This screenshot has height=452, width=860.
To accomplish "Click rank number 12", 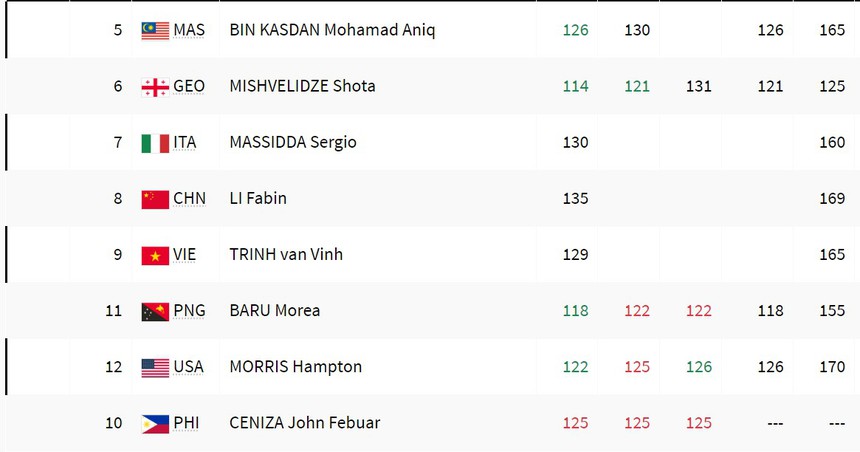I will click(114, 367).
